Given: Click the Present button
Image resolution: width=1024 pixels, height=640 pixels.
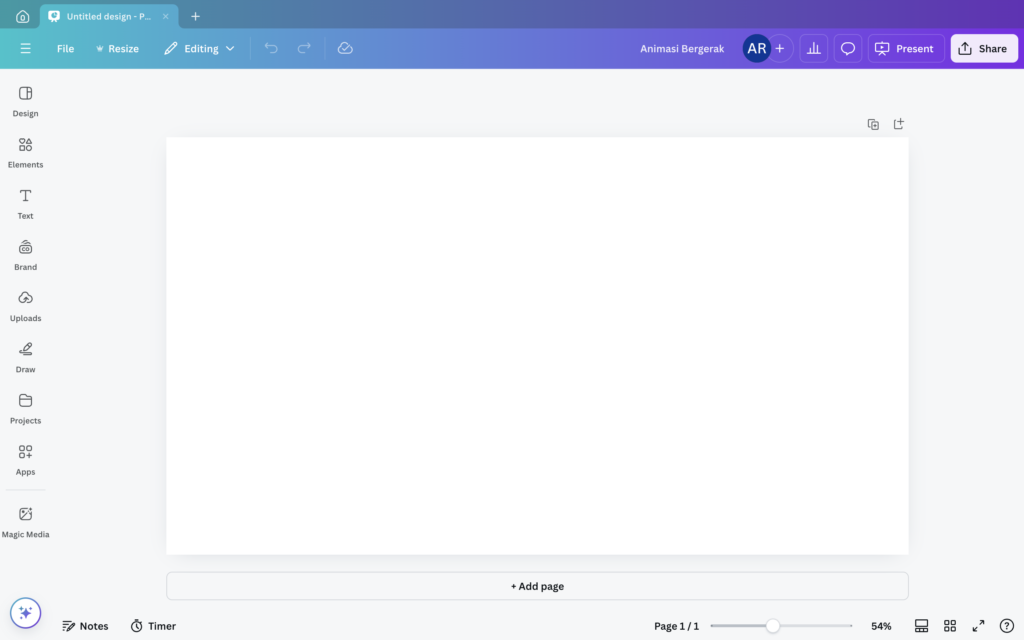Looking at the screenshot, I should coord(906,48).
